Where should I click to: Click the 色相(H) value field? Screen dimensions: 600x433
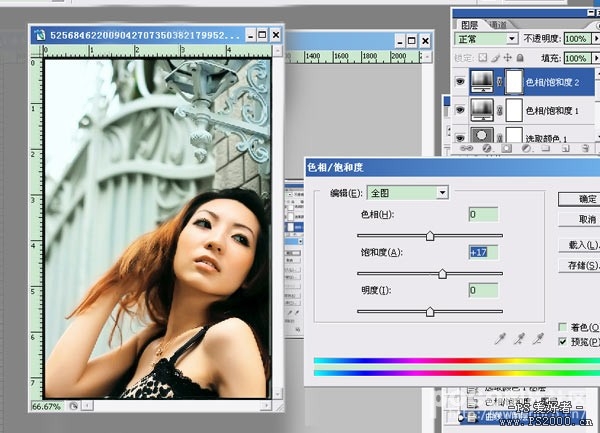[484, 214]
